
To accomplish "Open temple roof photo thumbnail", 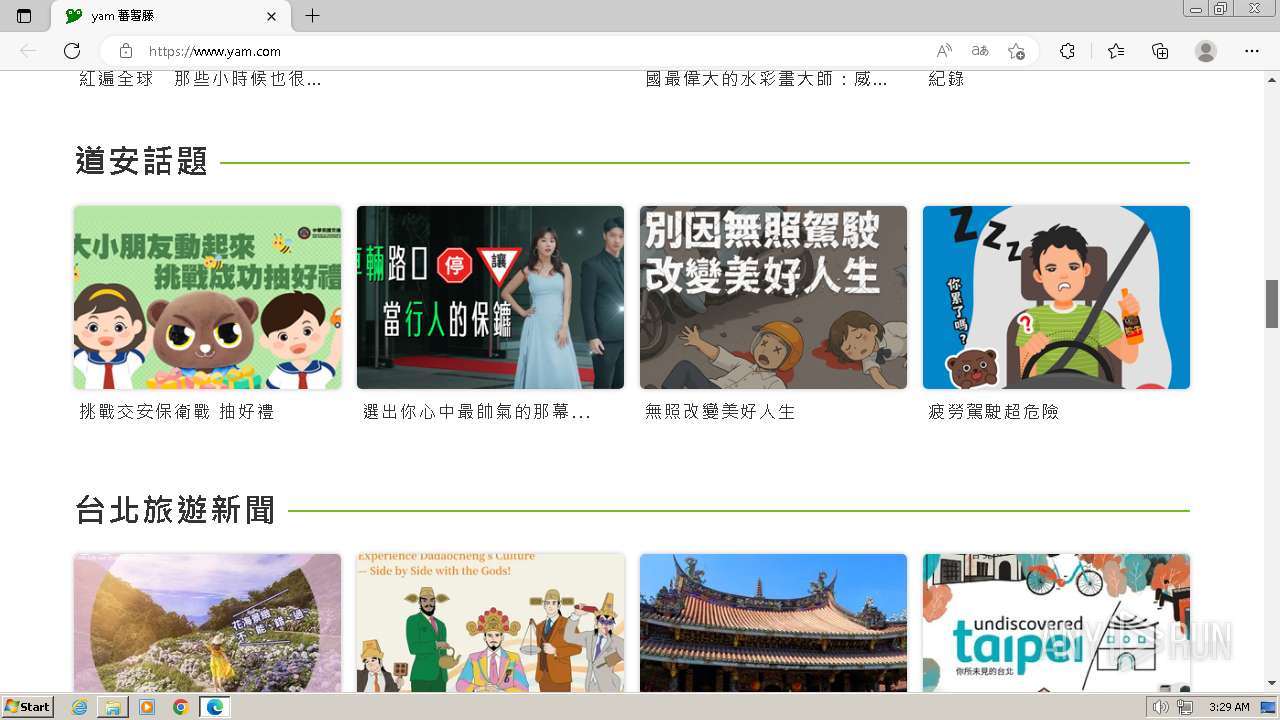I will click(x=773, y=622).
